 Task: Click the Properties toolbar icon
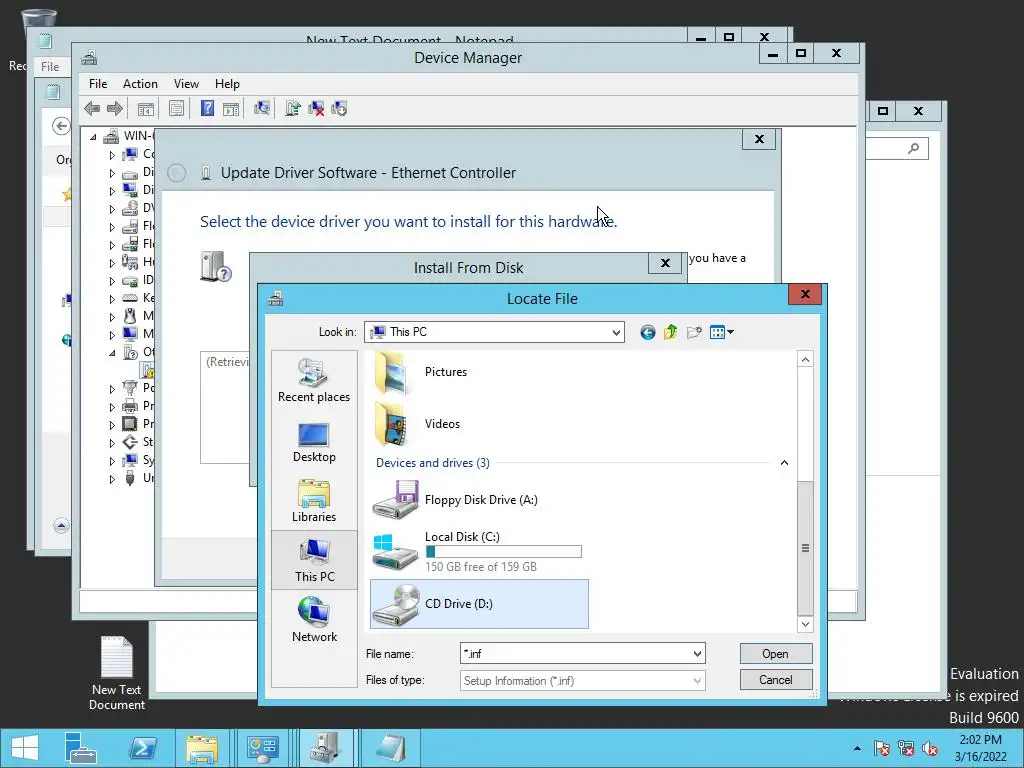tap(176, 108)
